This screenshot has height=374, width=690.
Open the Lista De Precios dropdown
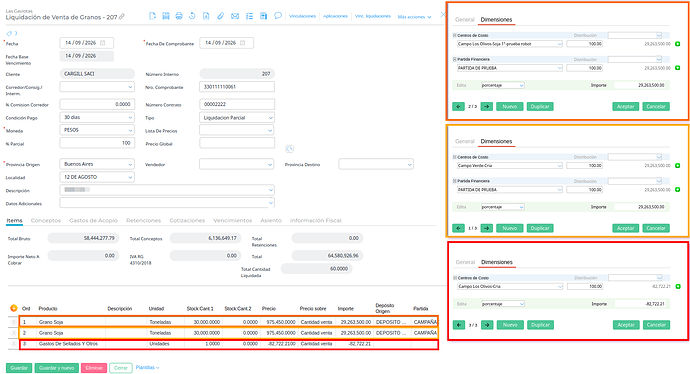pos(237,130)
